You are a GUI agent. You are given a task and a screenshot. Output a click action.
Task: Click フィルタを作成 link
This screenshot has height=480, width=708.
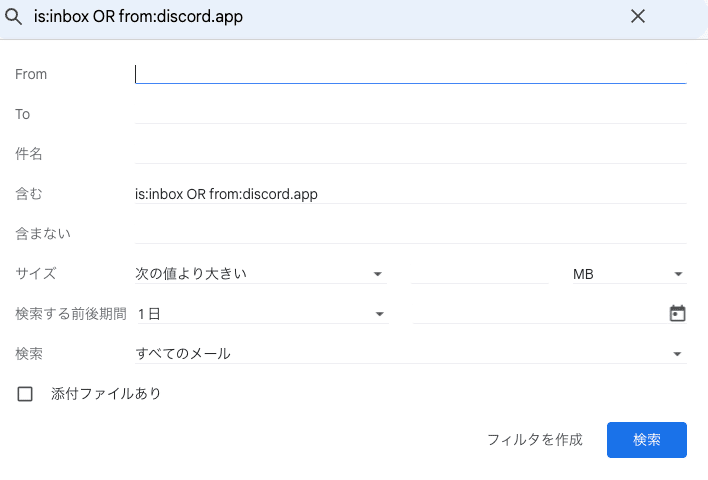pyautogui.click(x=535, y=440)
